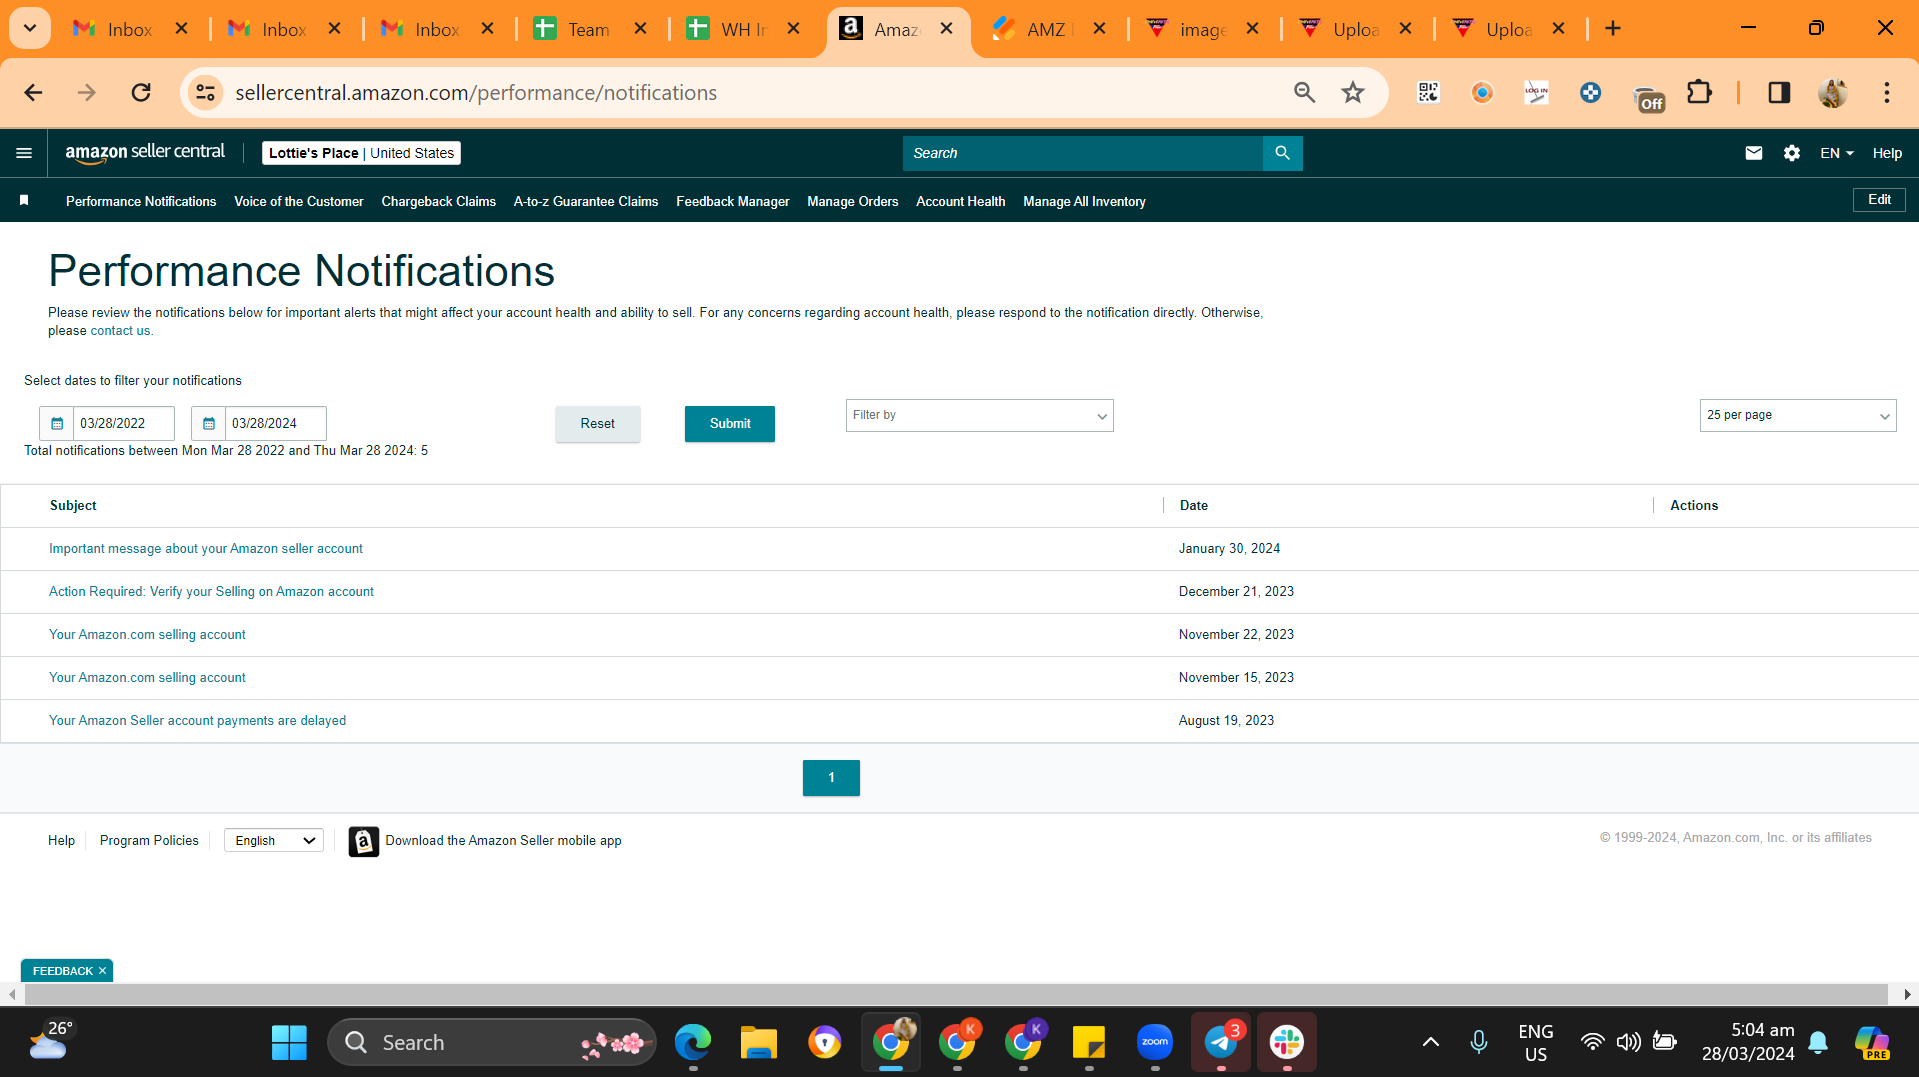Image resolution: width=1919 pixels, height=1077 pixels.
Task: View site information icon in address bar
Action: [x=205, y=93]
